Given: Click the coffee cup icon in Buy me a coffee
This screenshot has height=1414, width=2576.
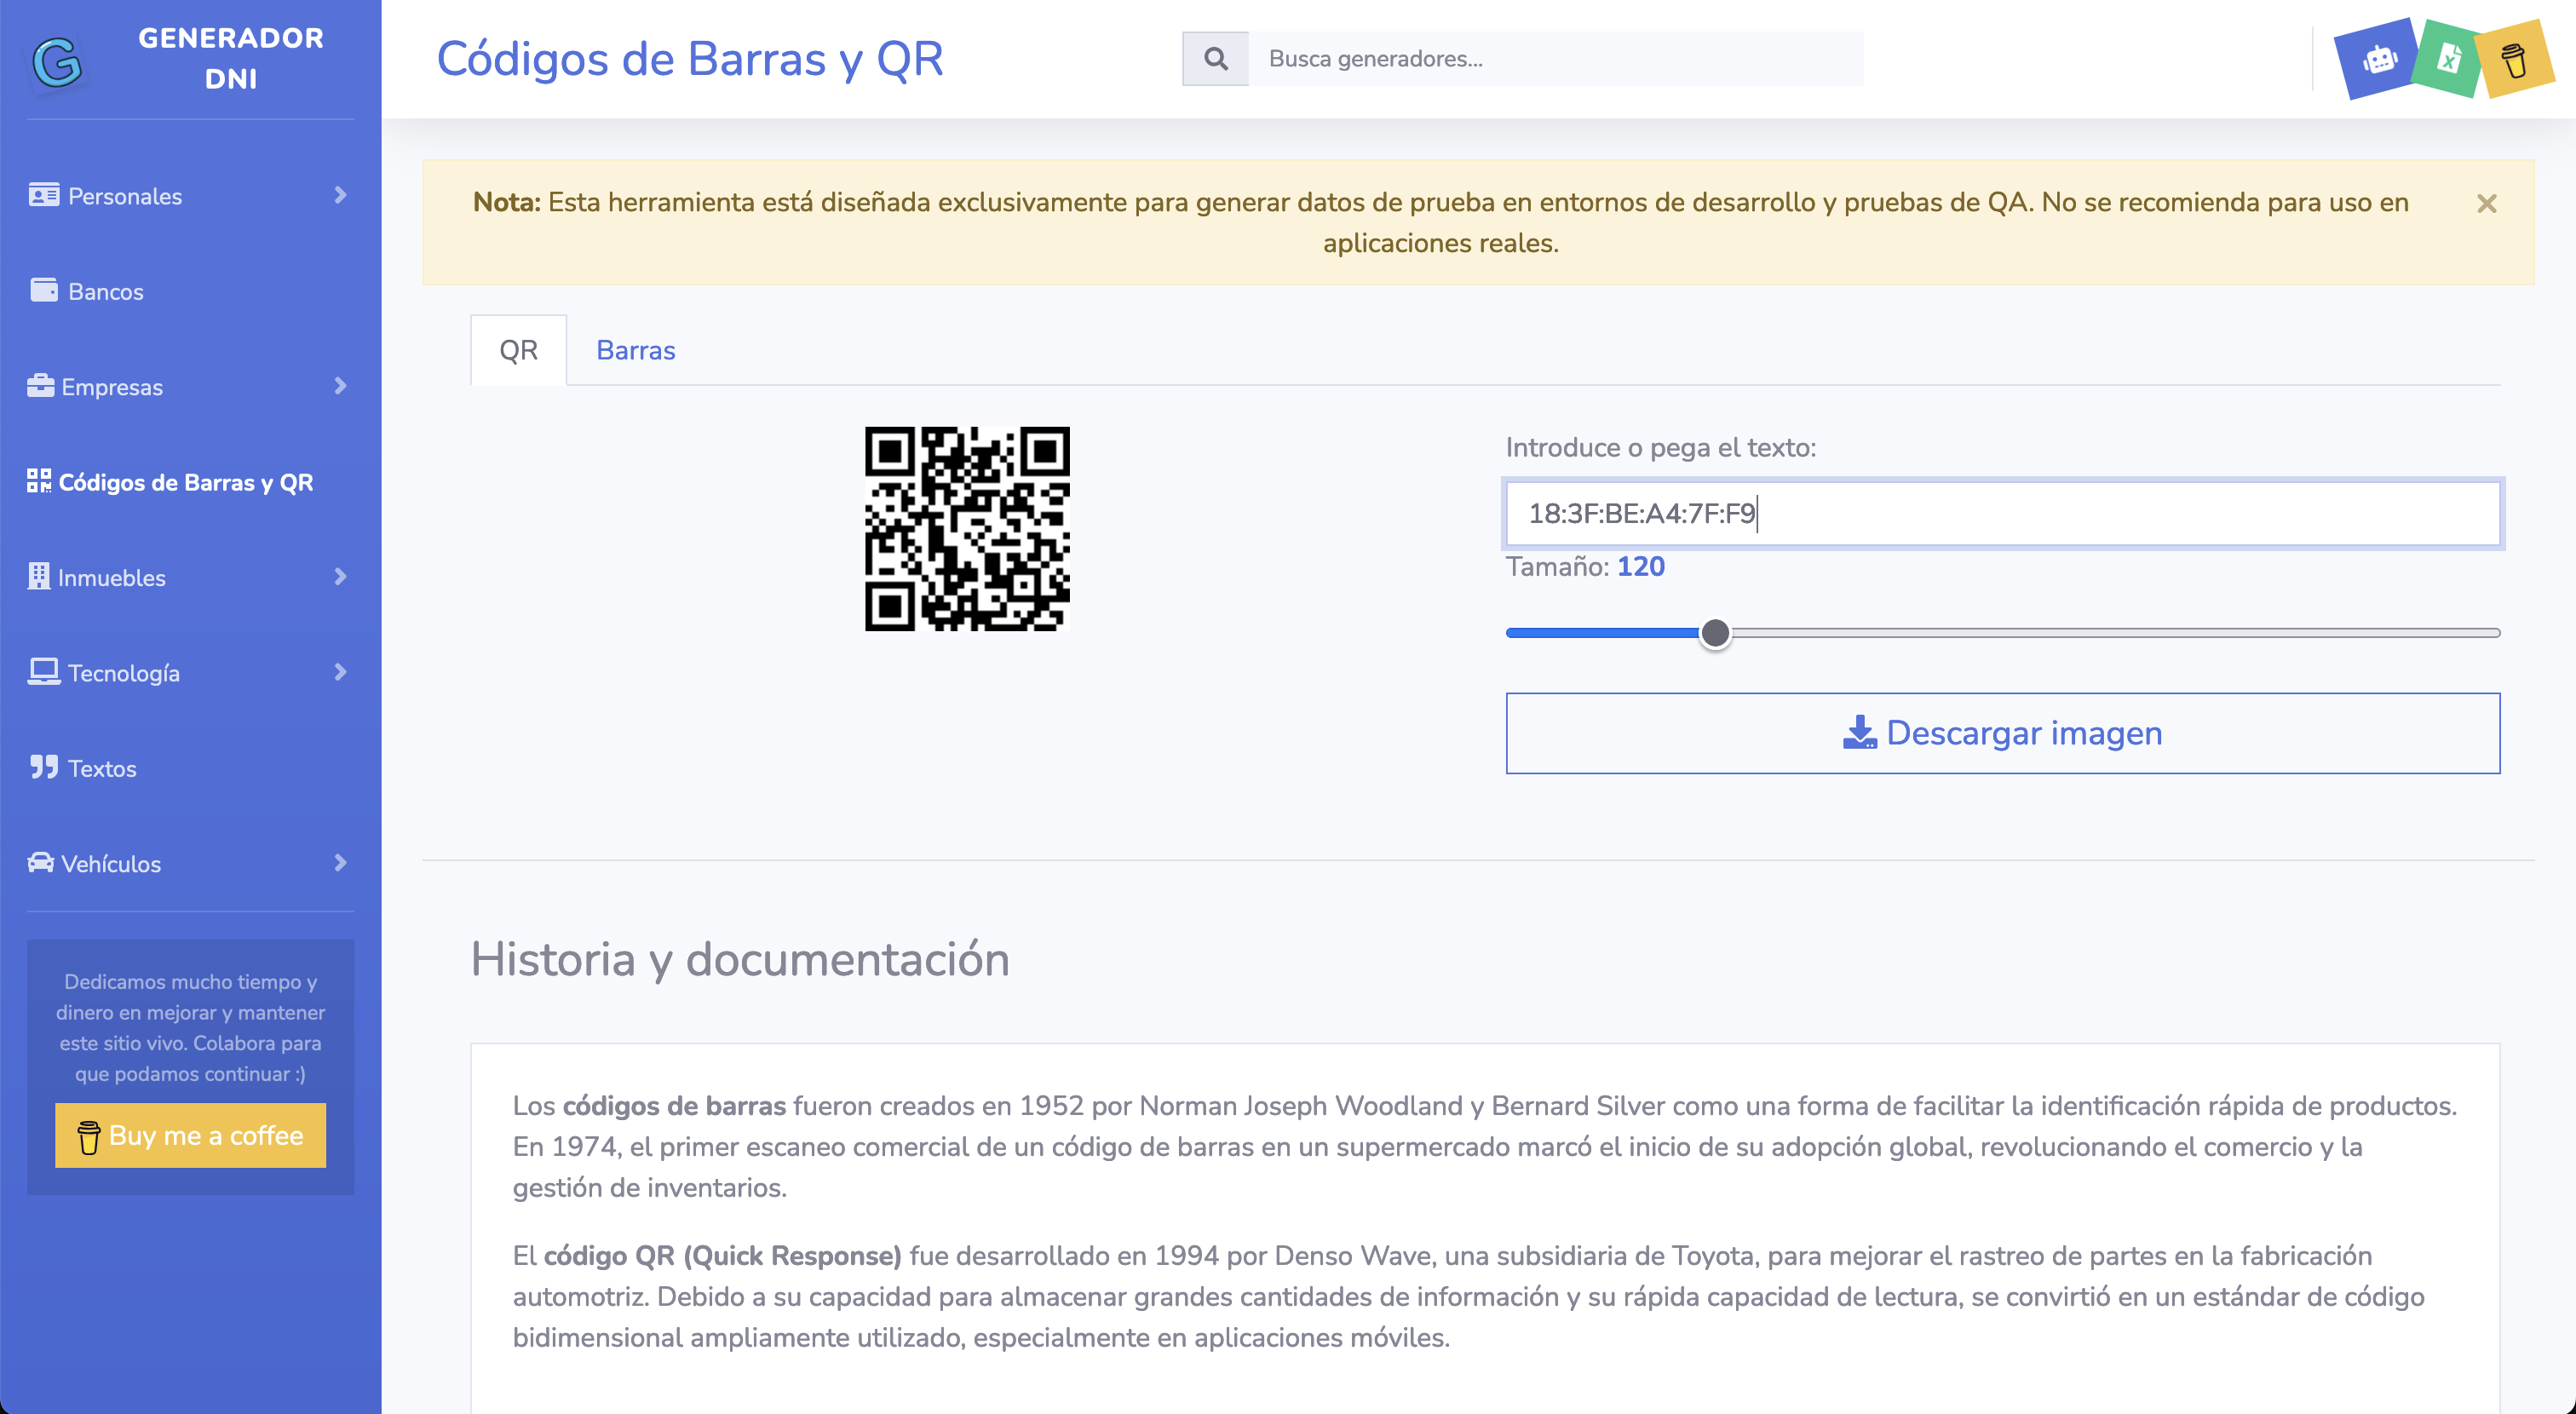Looking at the screenshot, I should 88,1137.
